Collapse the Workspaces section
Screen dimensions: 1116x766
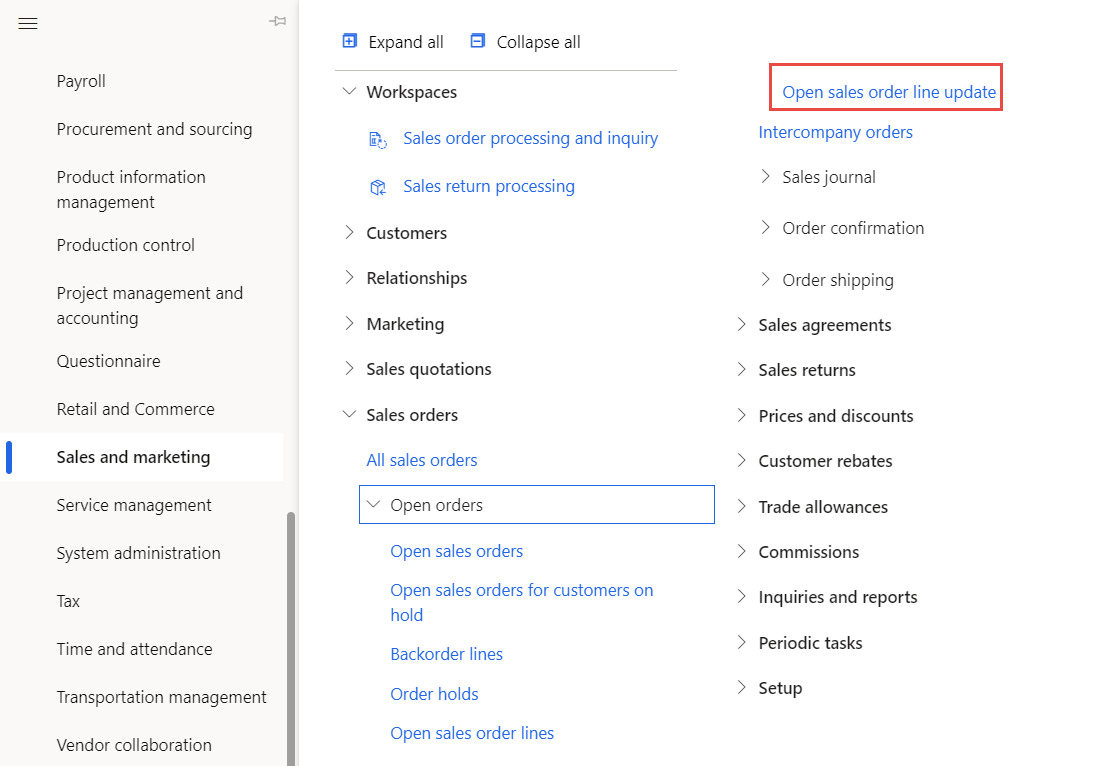click(x=349, y=92)
